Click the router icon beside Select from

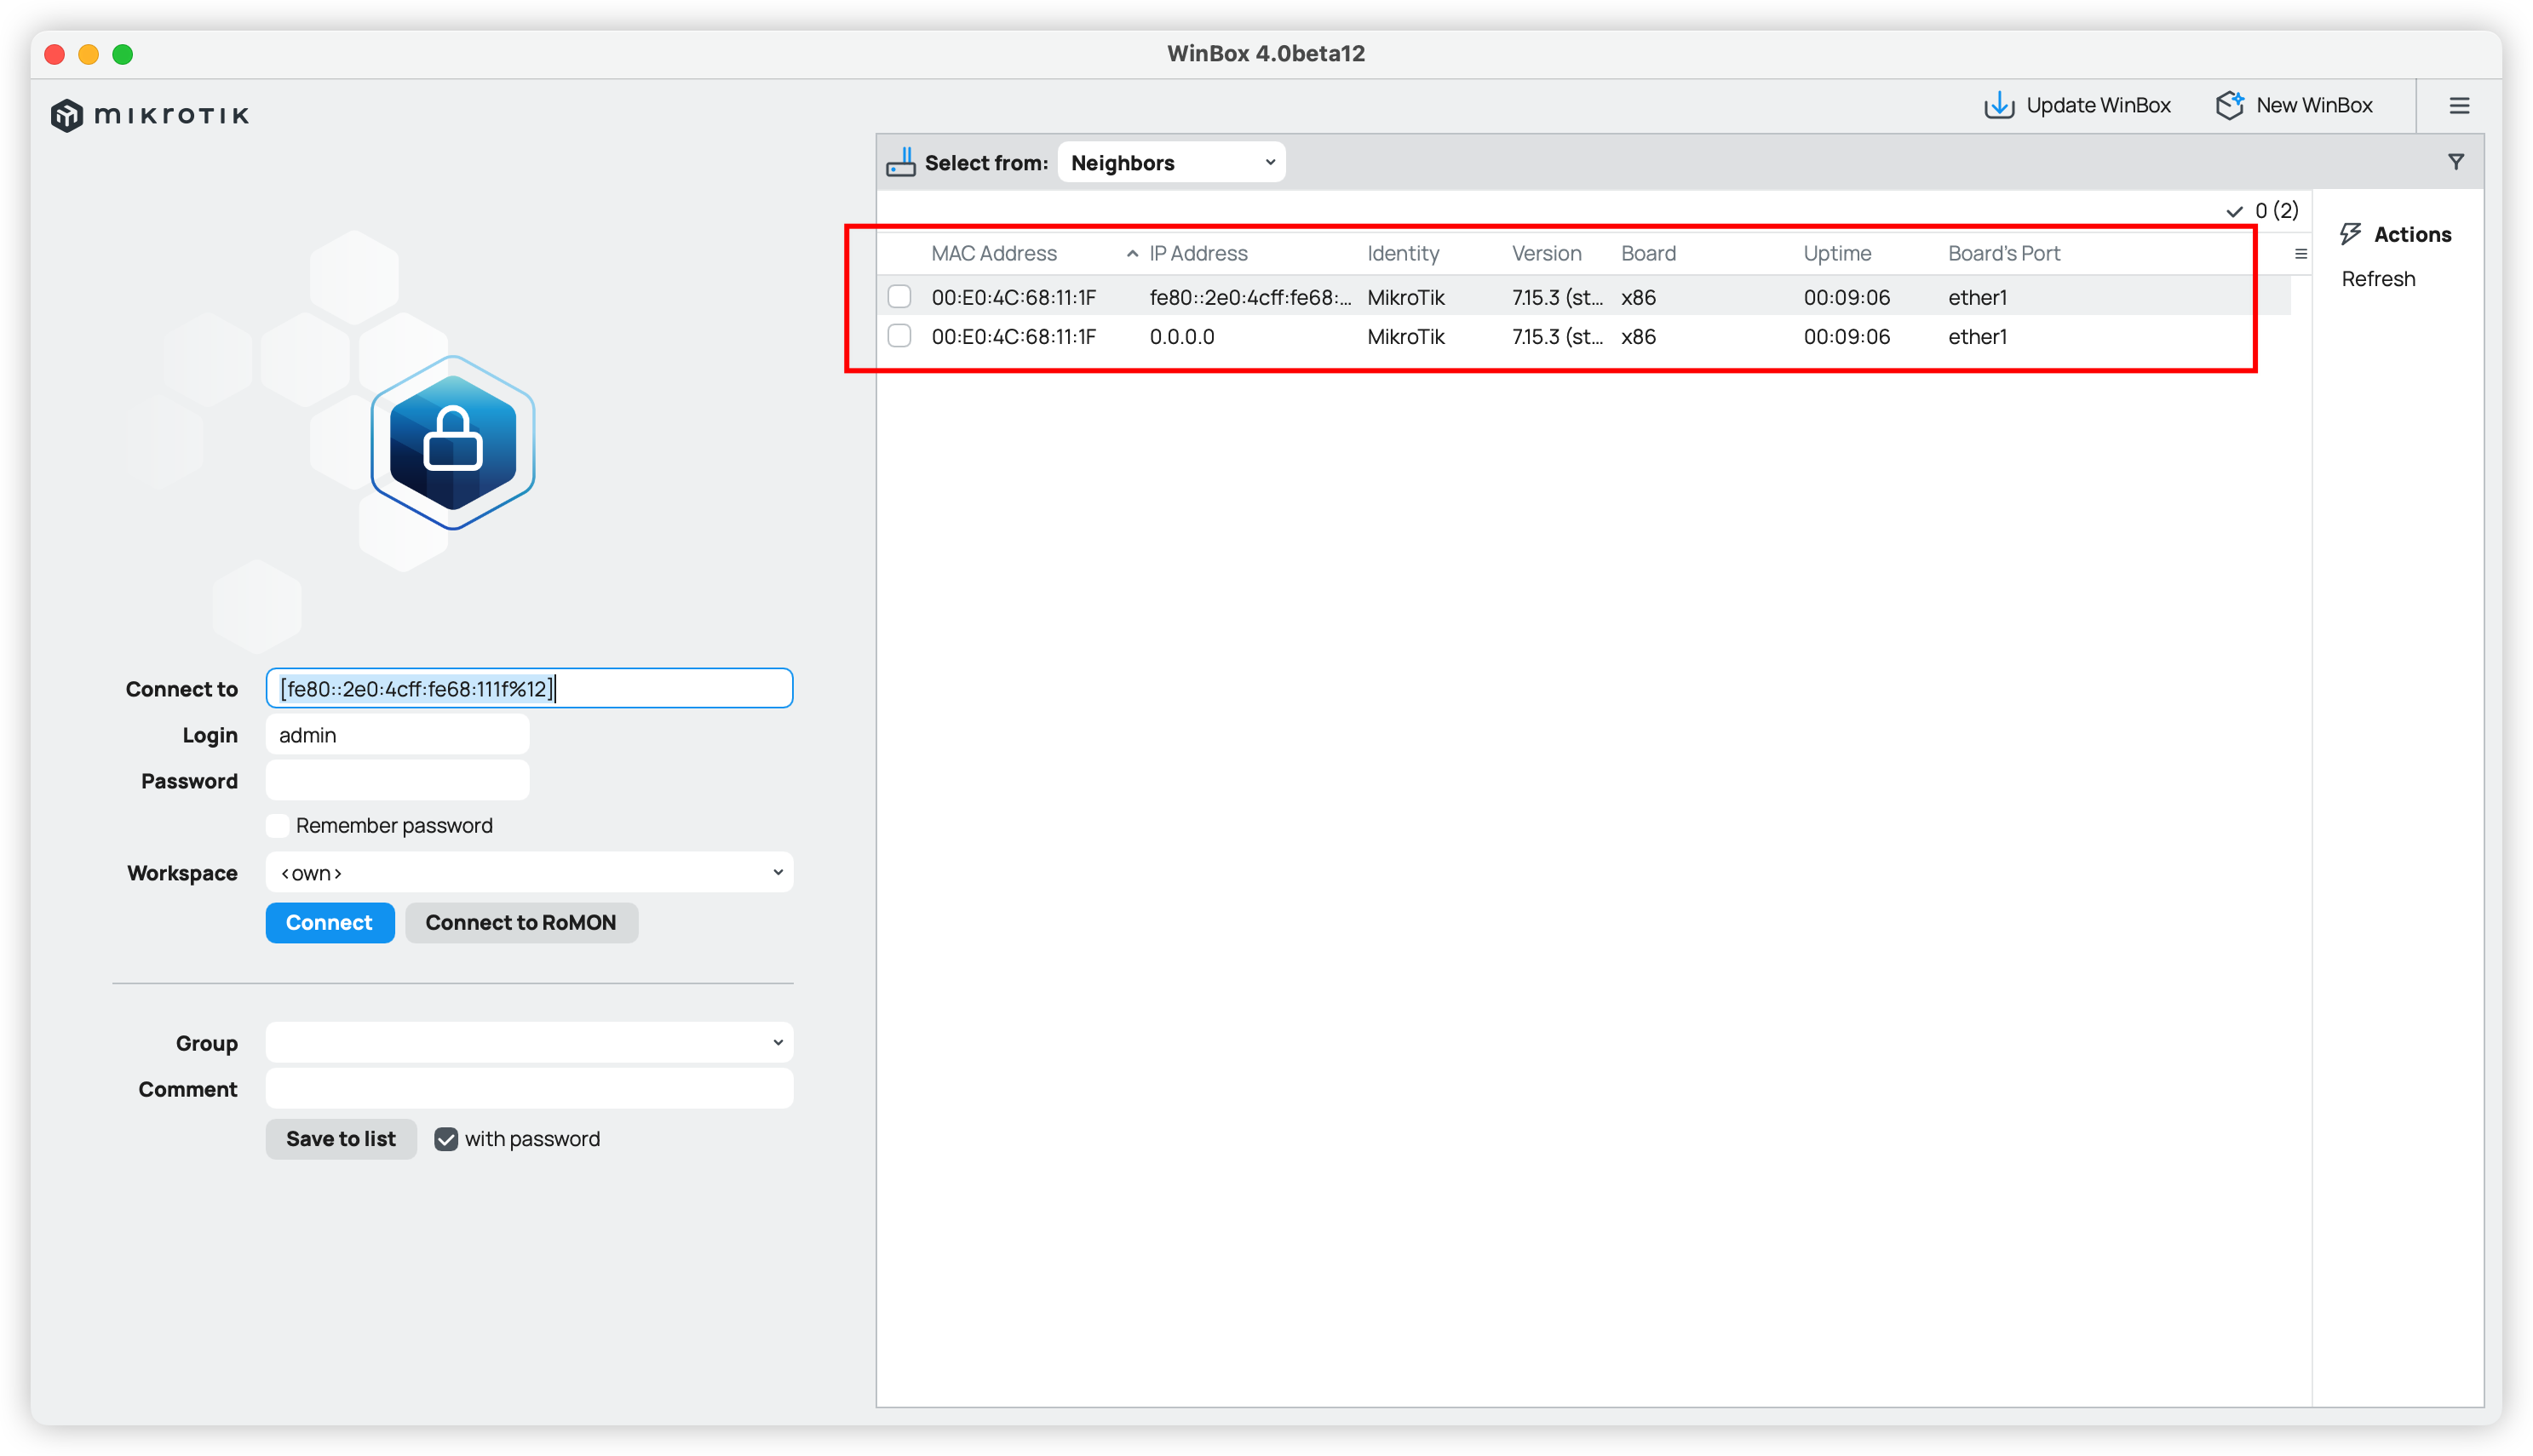point(901,162)
